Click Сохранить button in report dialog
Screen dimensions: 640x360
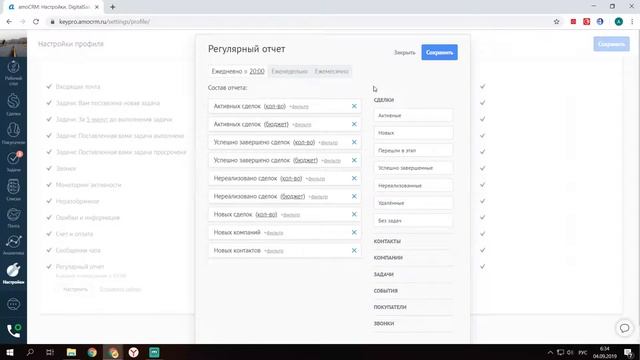pos(440,52)
